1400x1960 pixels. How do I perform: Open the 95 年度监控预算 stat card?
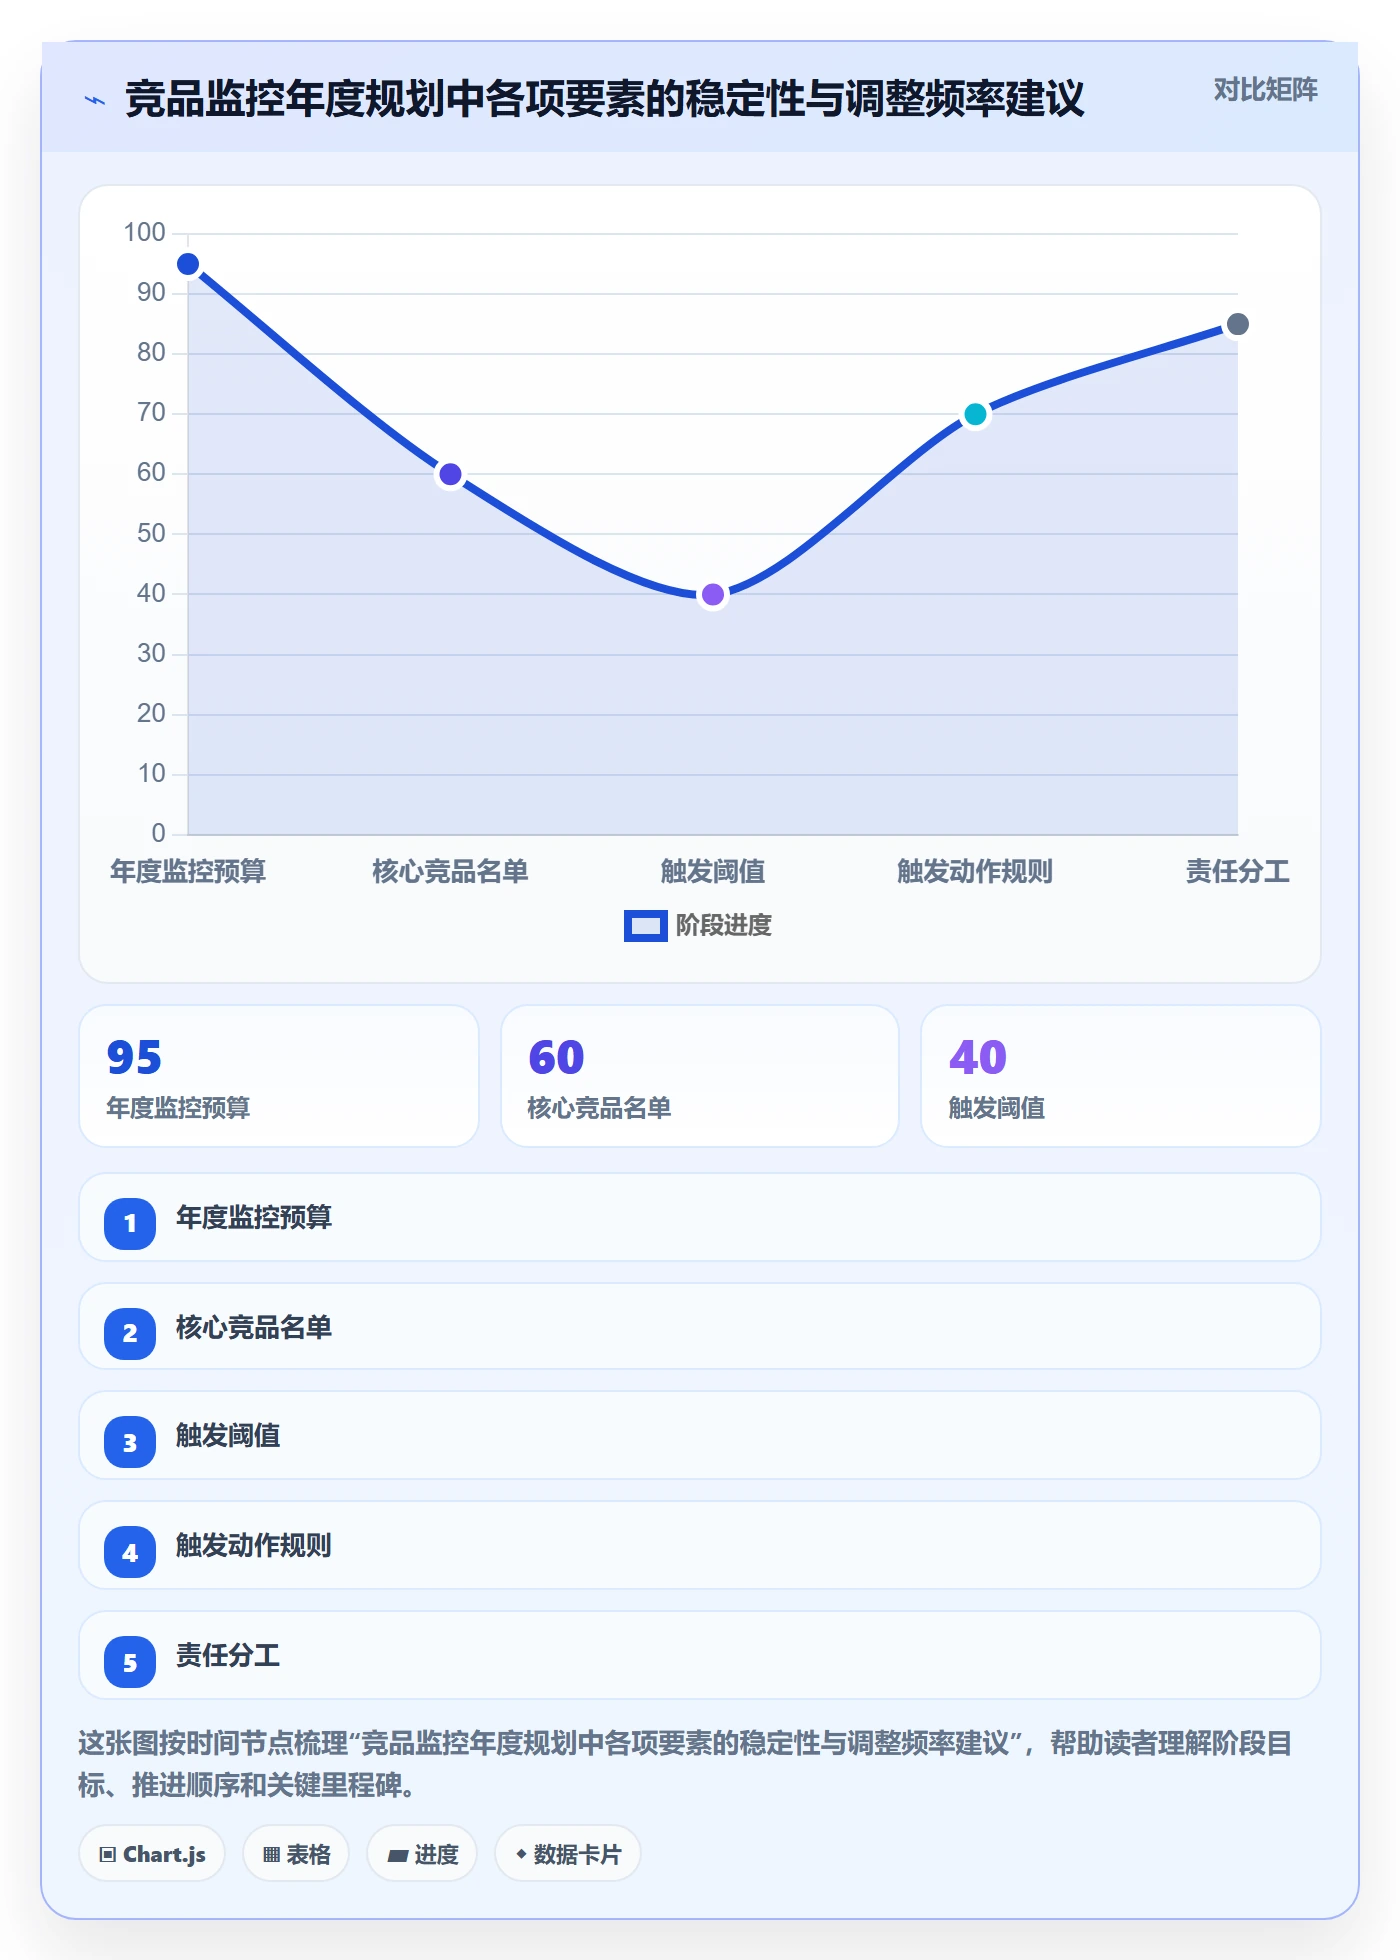(279, 1076)
